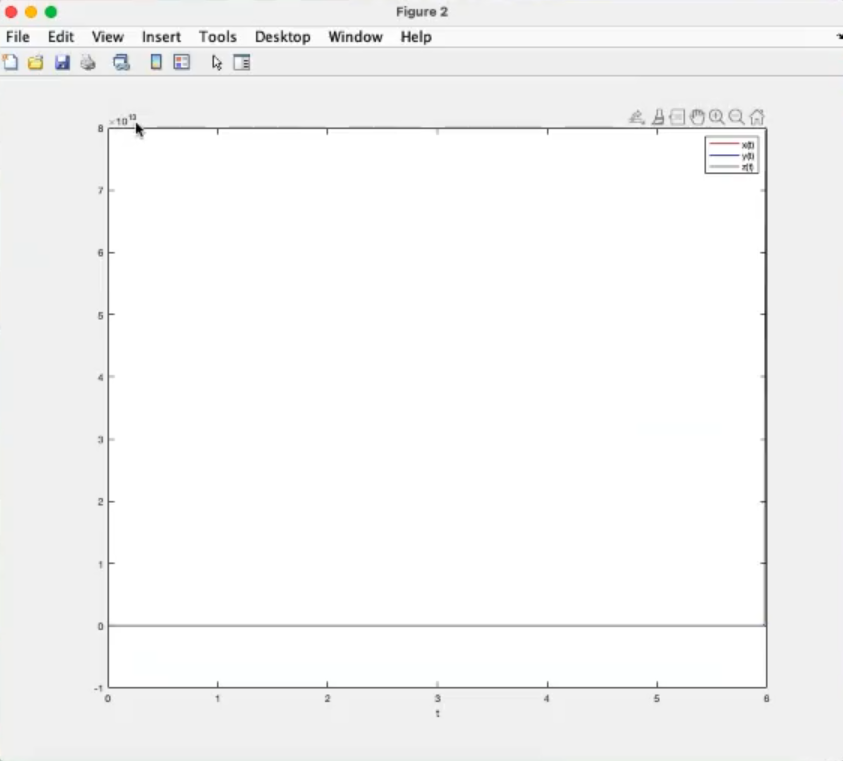Open the File menu
Screen dimensions: 843x761
tap(18, 37)
